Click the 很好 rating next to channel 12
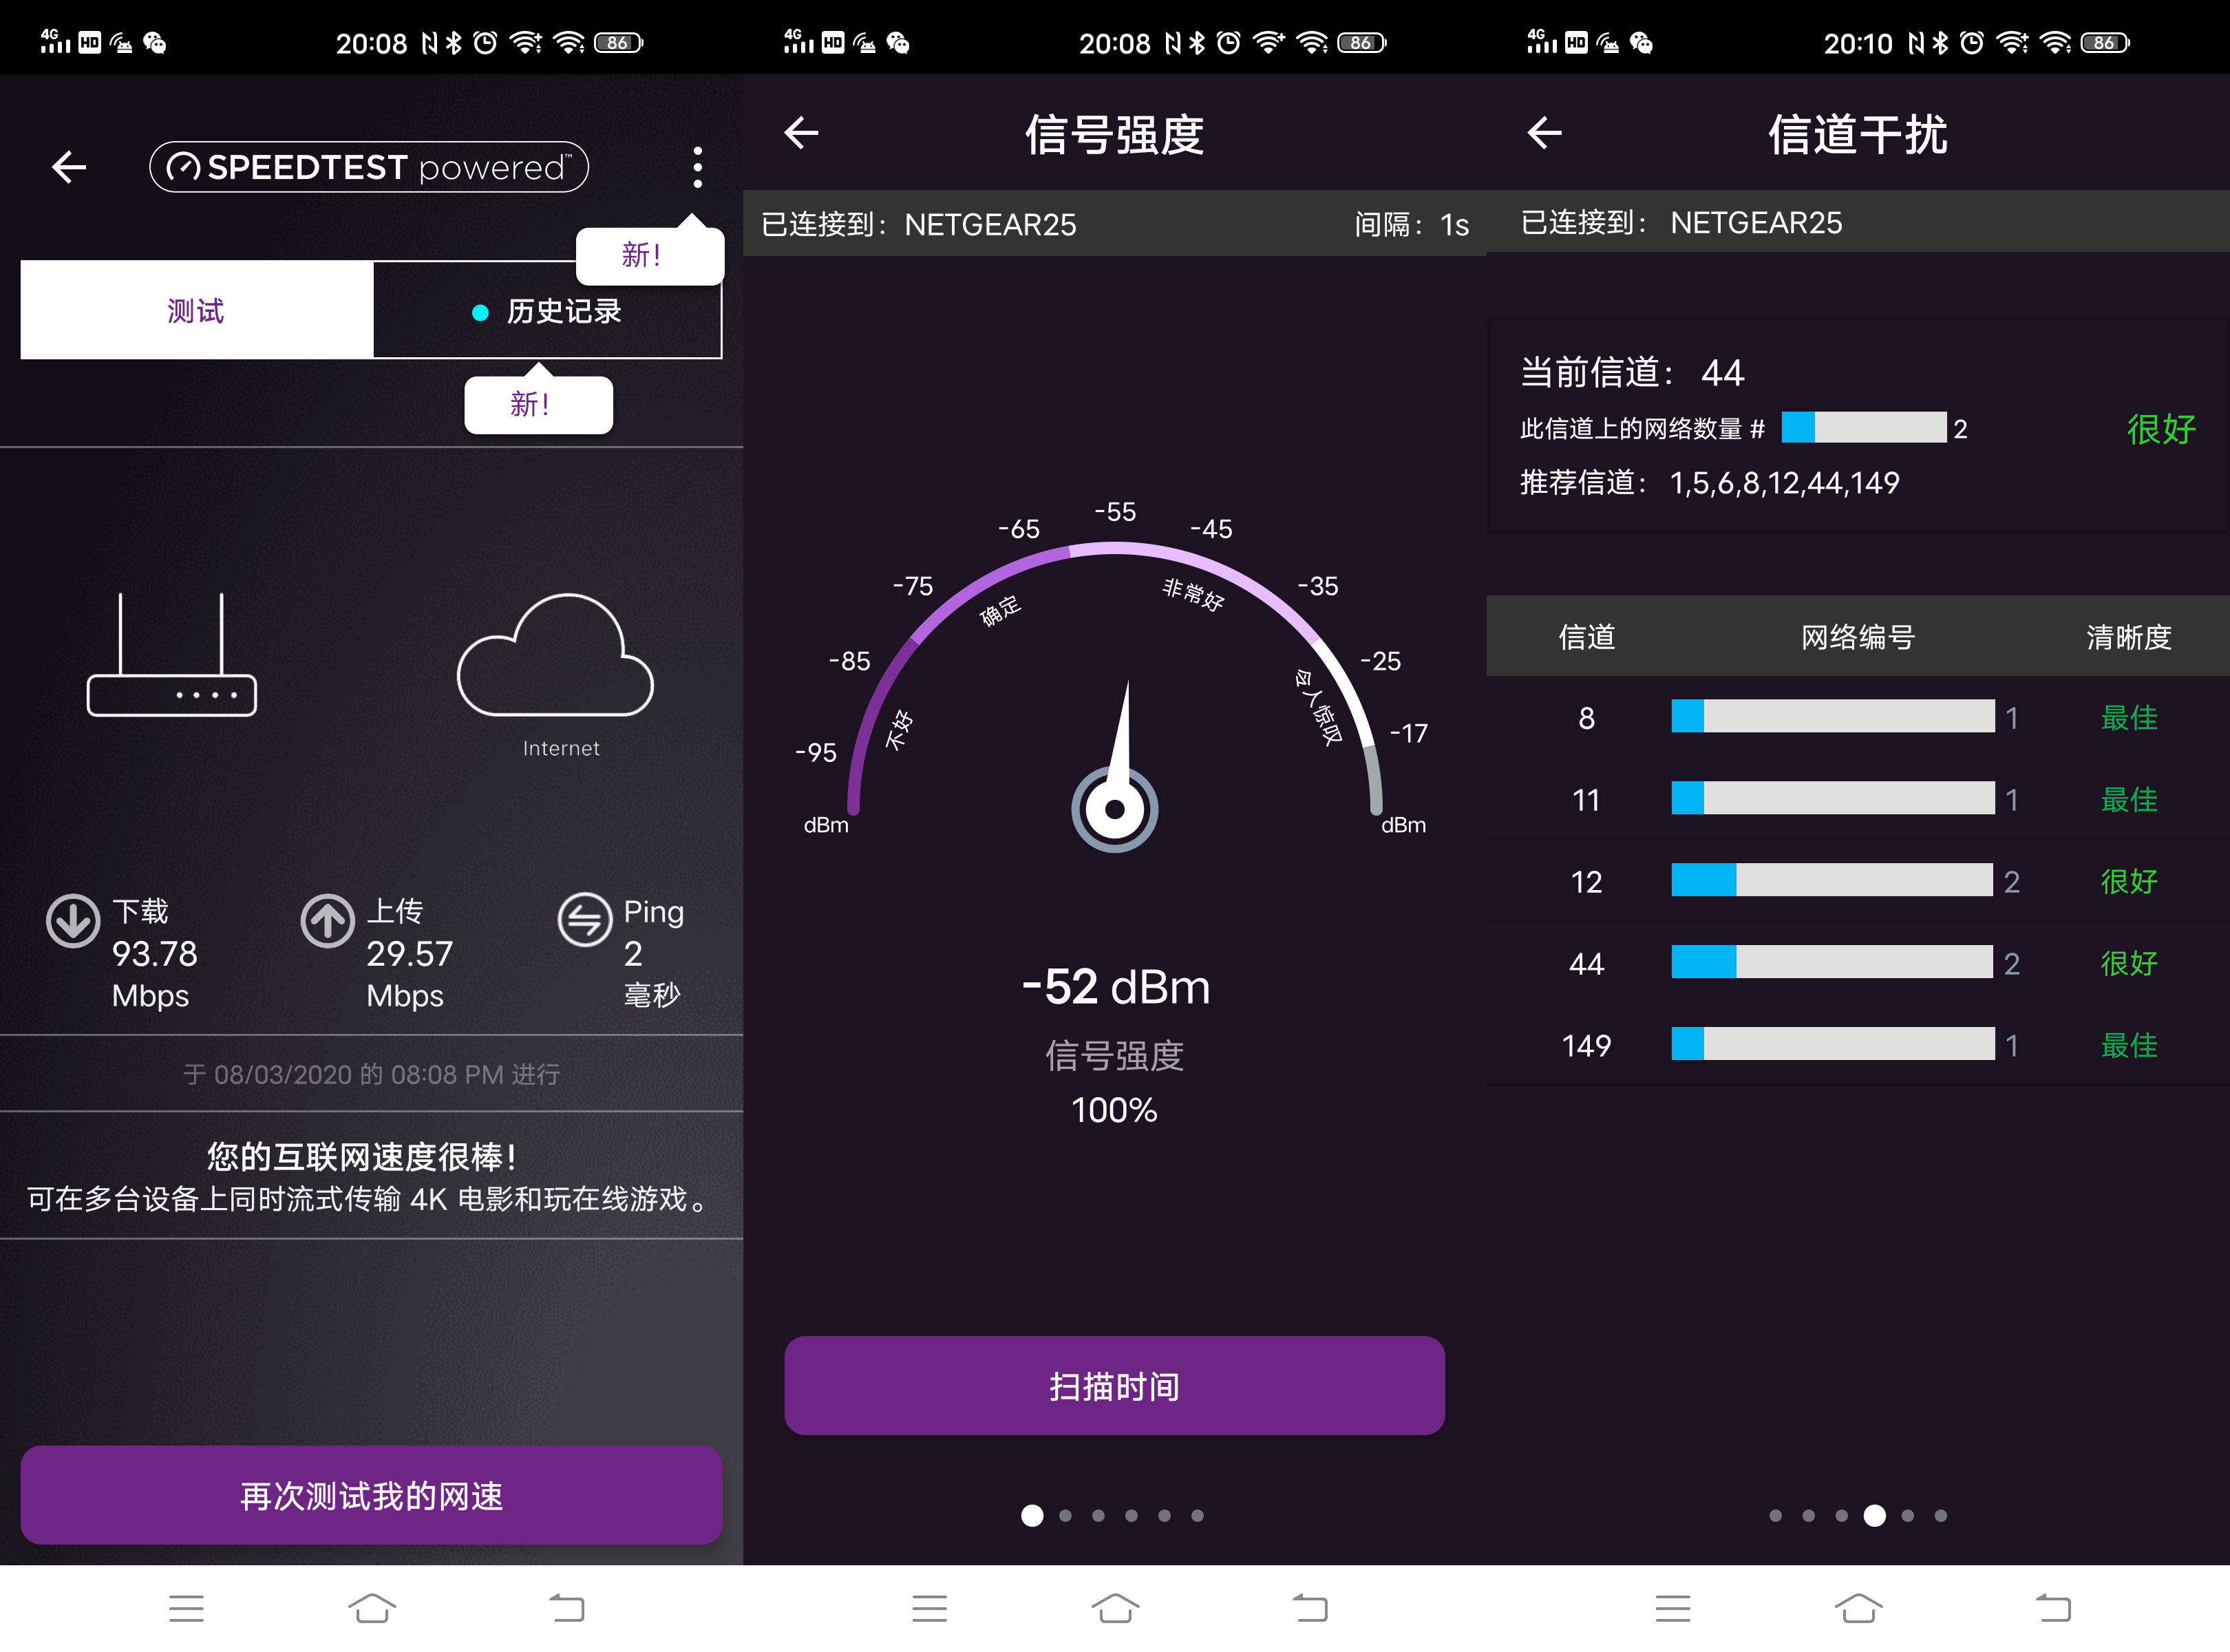The width and height of the screenshot is (2230, 1652). (2128, 881)
